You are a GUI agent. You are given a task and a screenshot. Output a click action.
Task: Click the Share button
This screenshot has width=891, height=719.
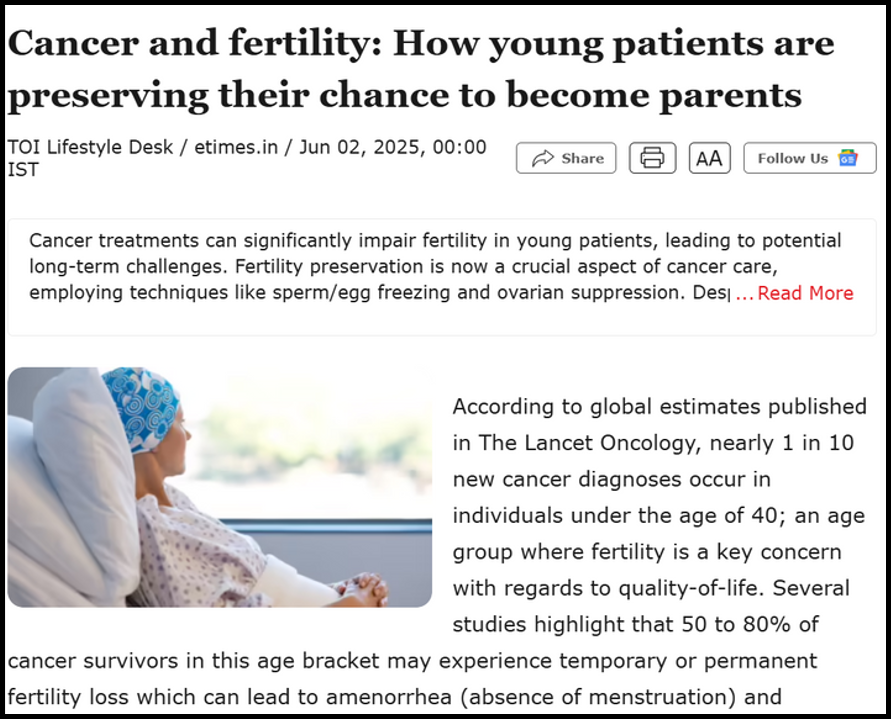pyautogui.click(x=566, y=158)
